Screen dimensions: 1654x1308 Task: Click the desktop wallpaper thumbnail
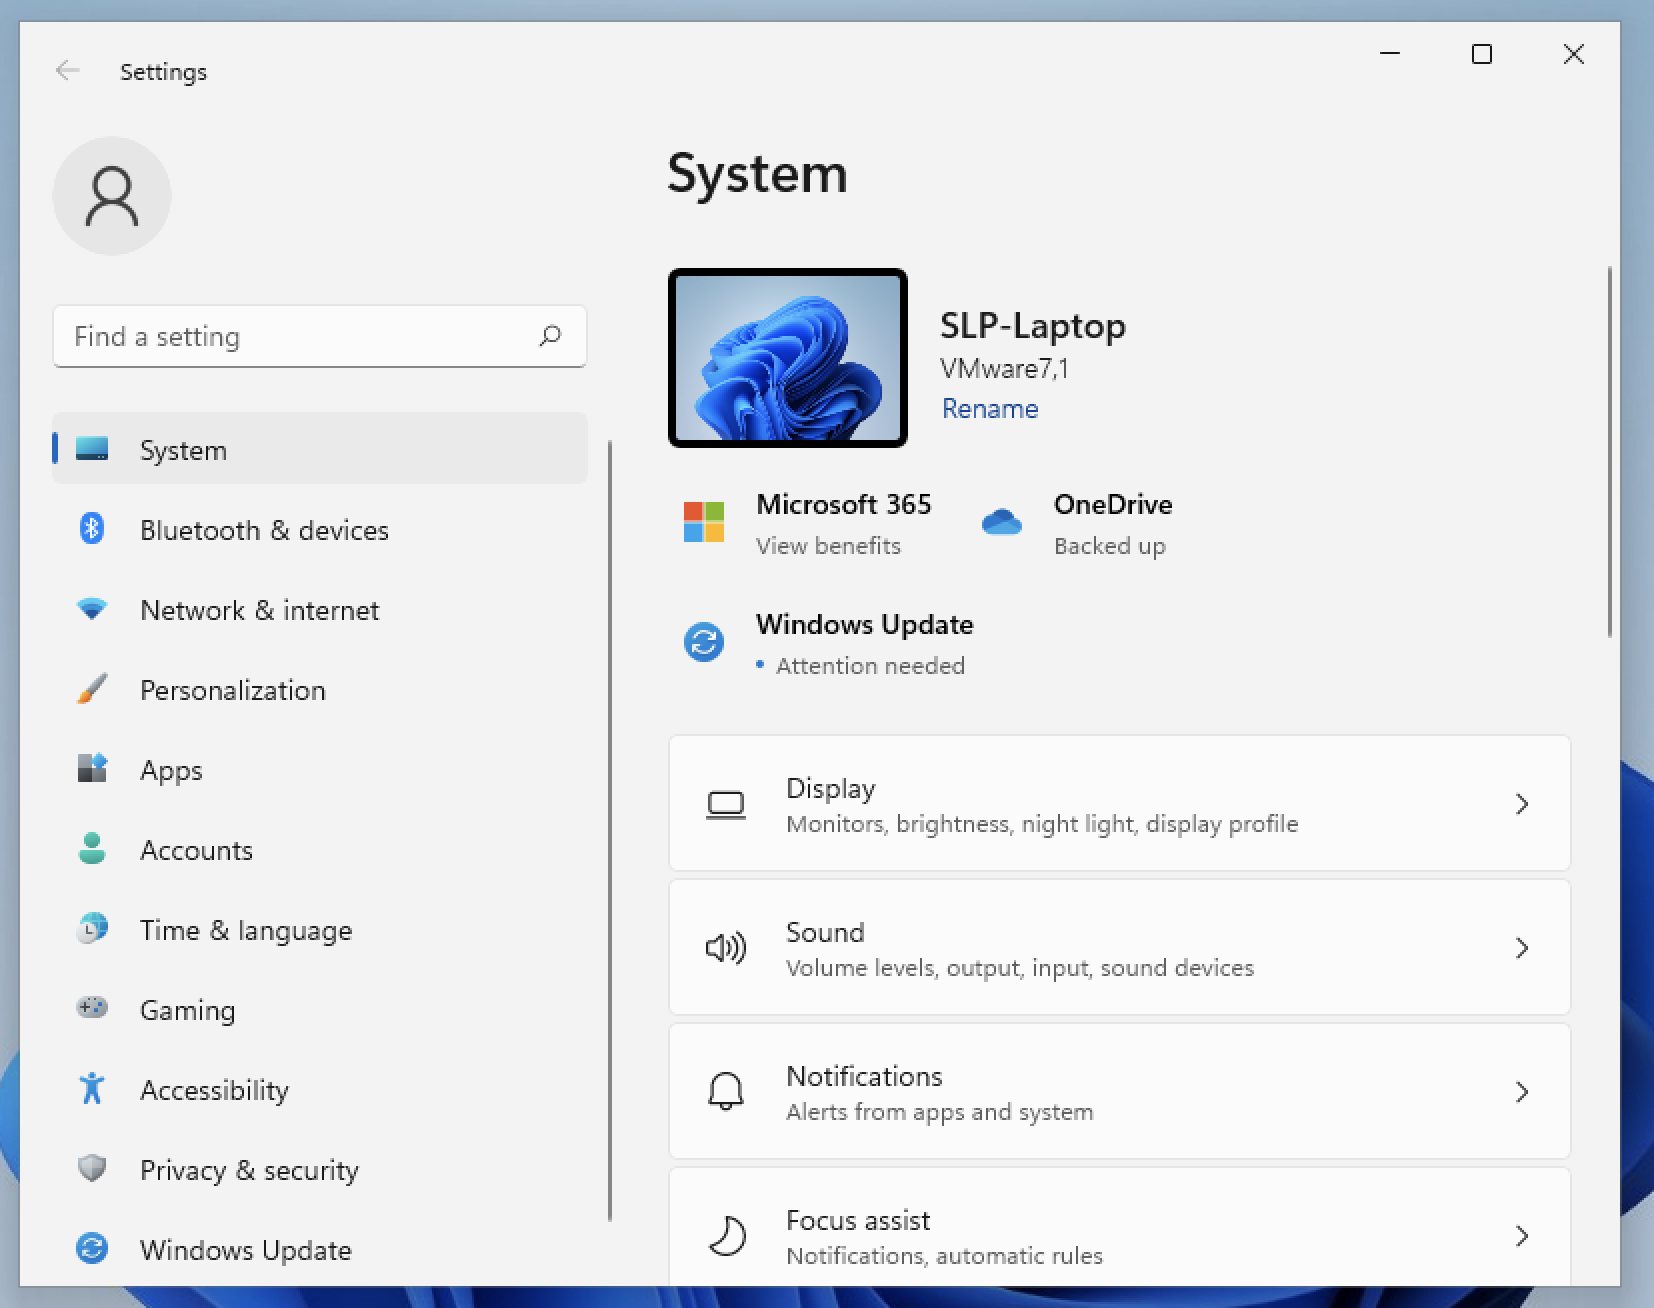[788, 358]
